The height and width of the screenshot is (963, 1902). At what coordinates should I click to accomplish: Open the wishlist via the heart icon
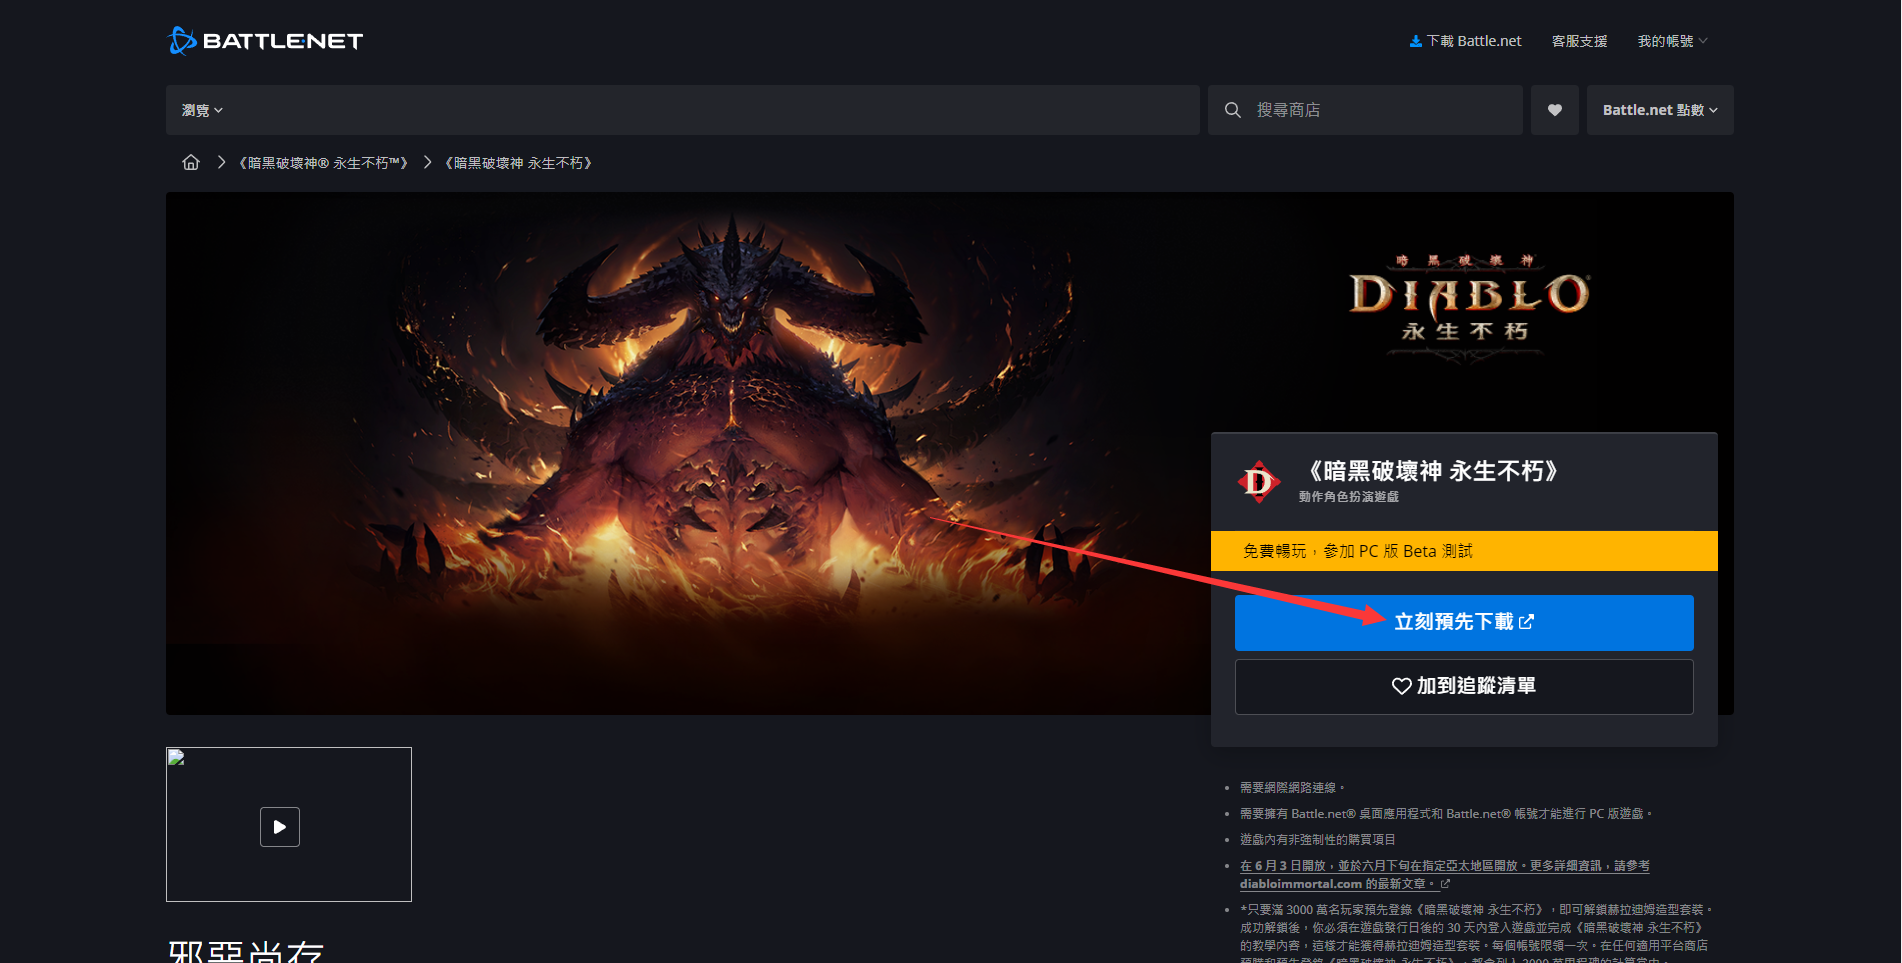tap(1554, 110)
